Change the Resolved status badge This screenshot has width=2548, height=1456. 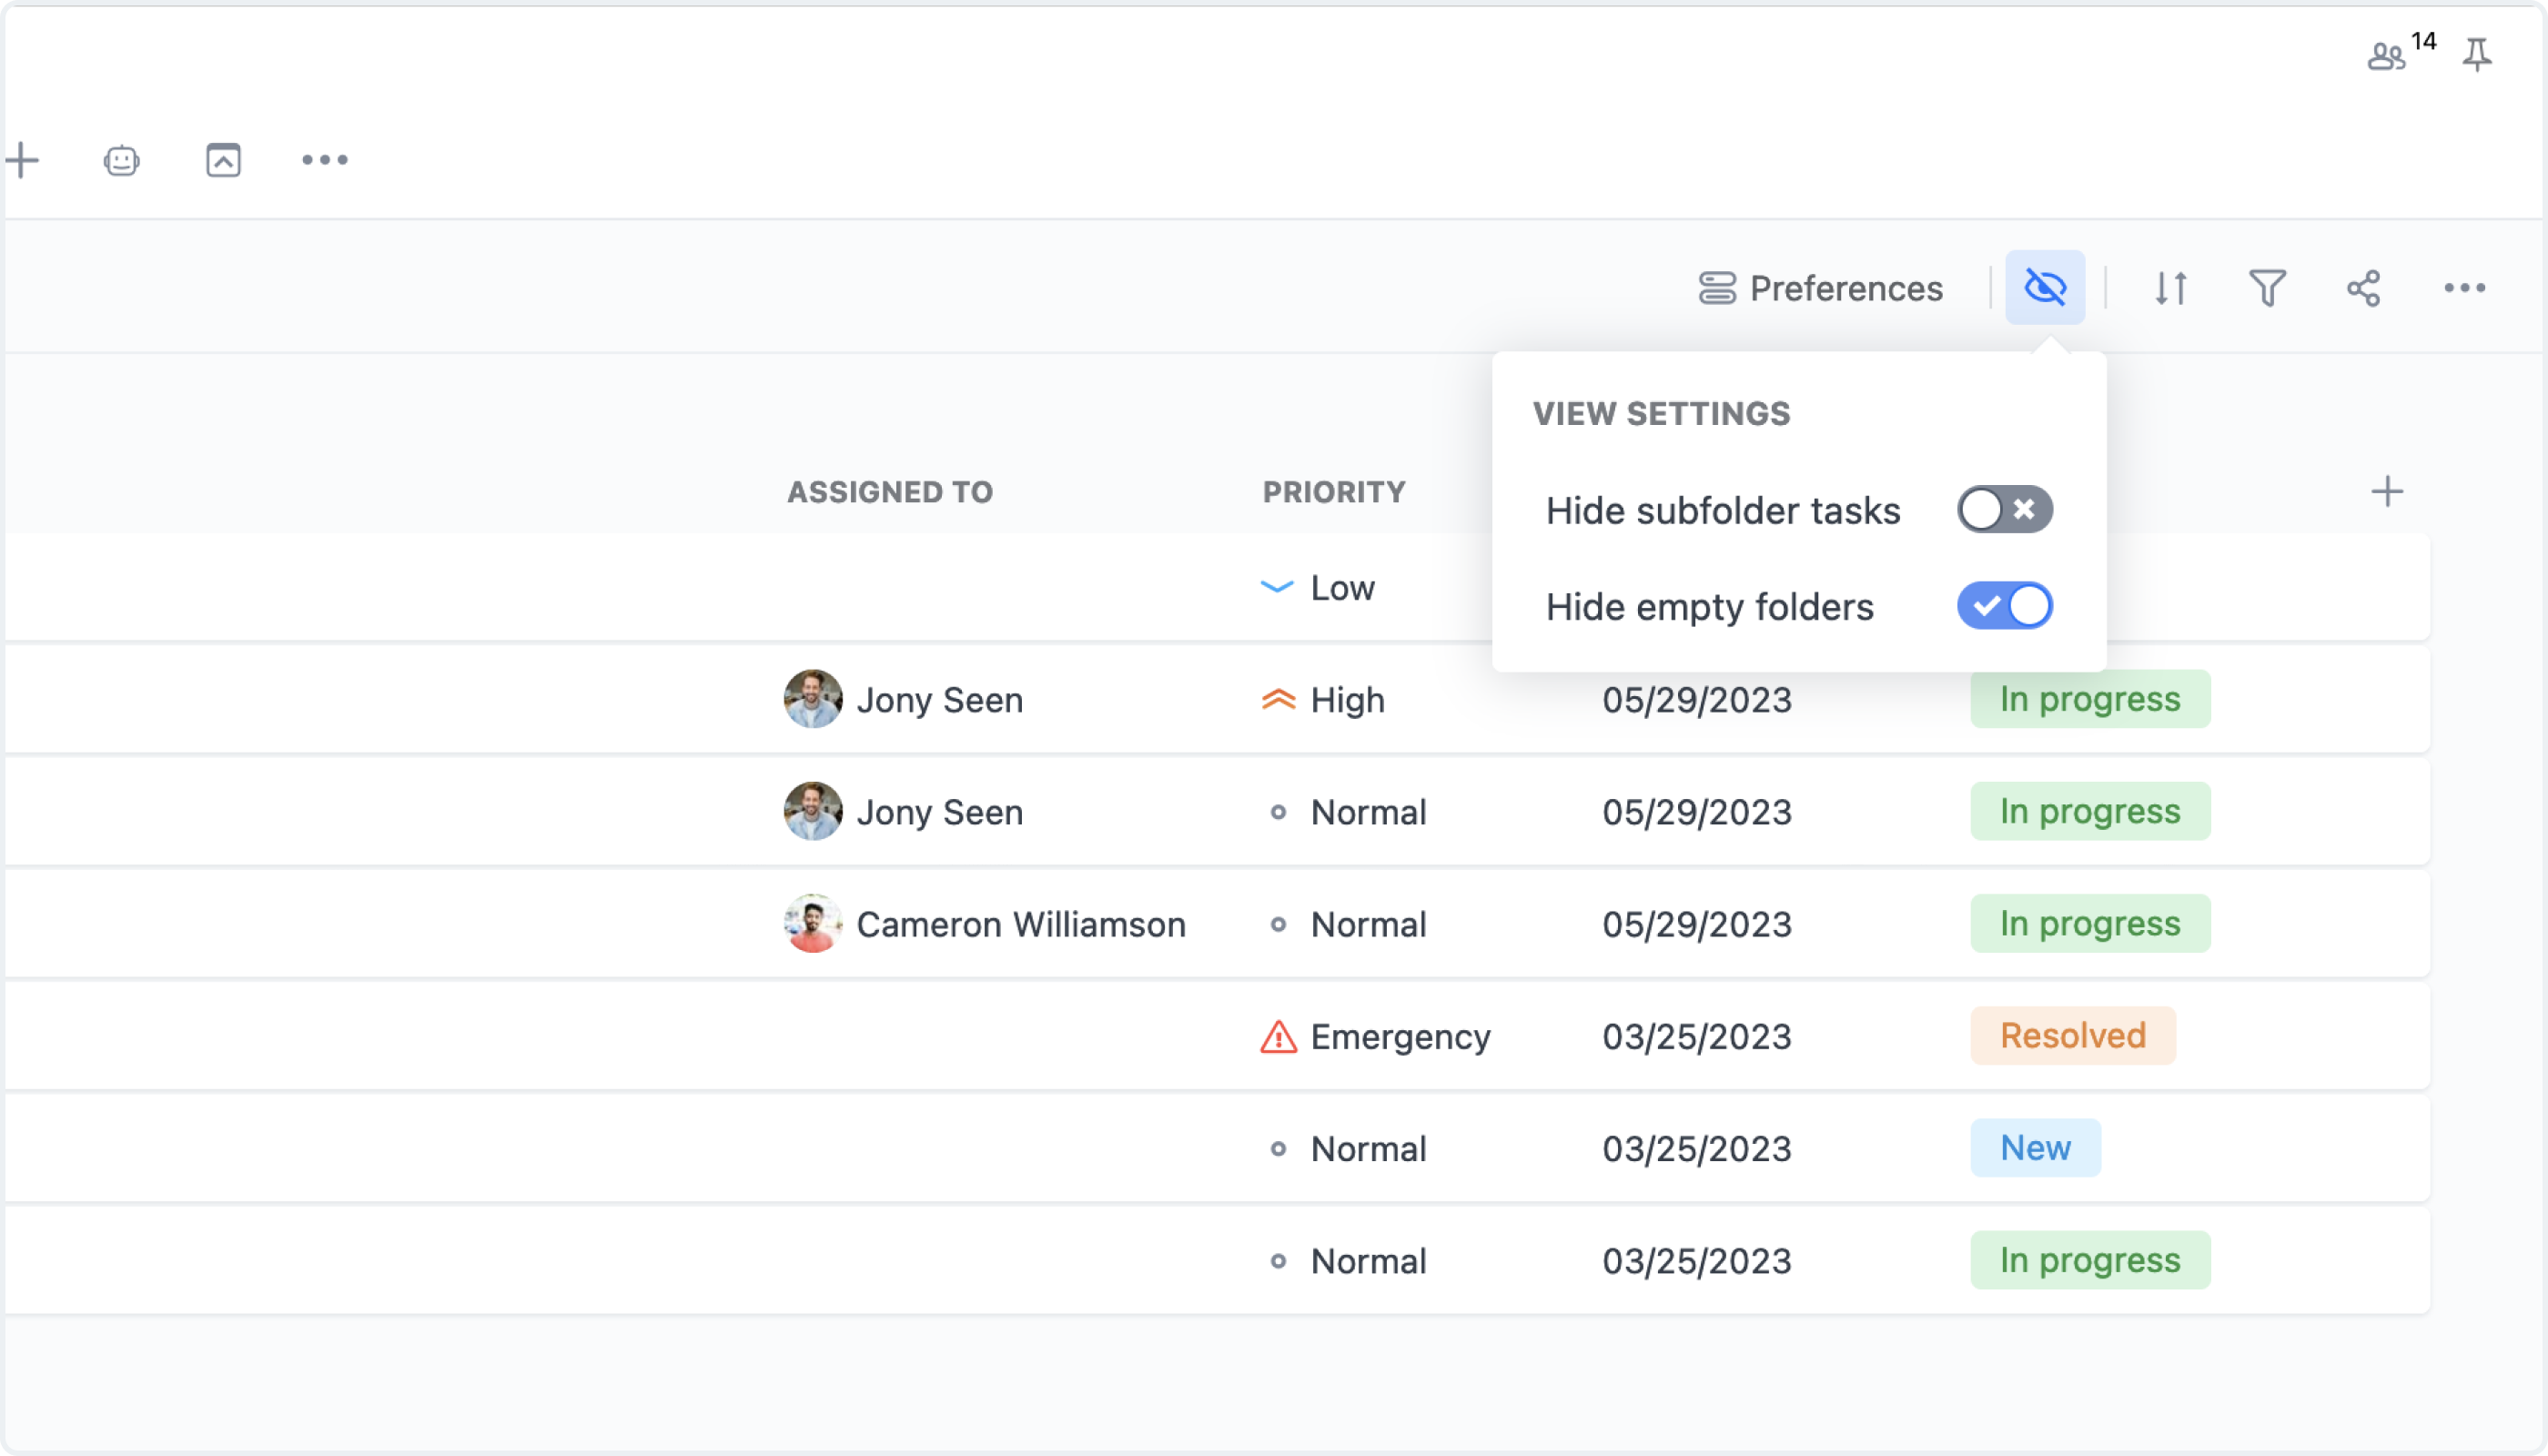(2073, 1035)
